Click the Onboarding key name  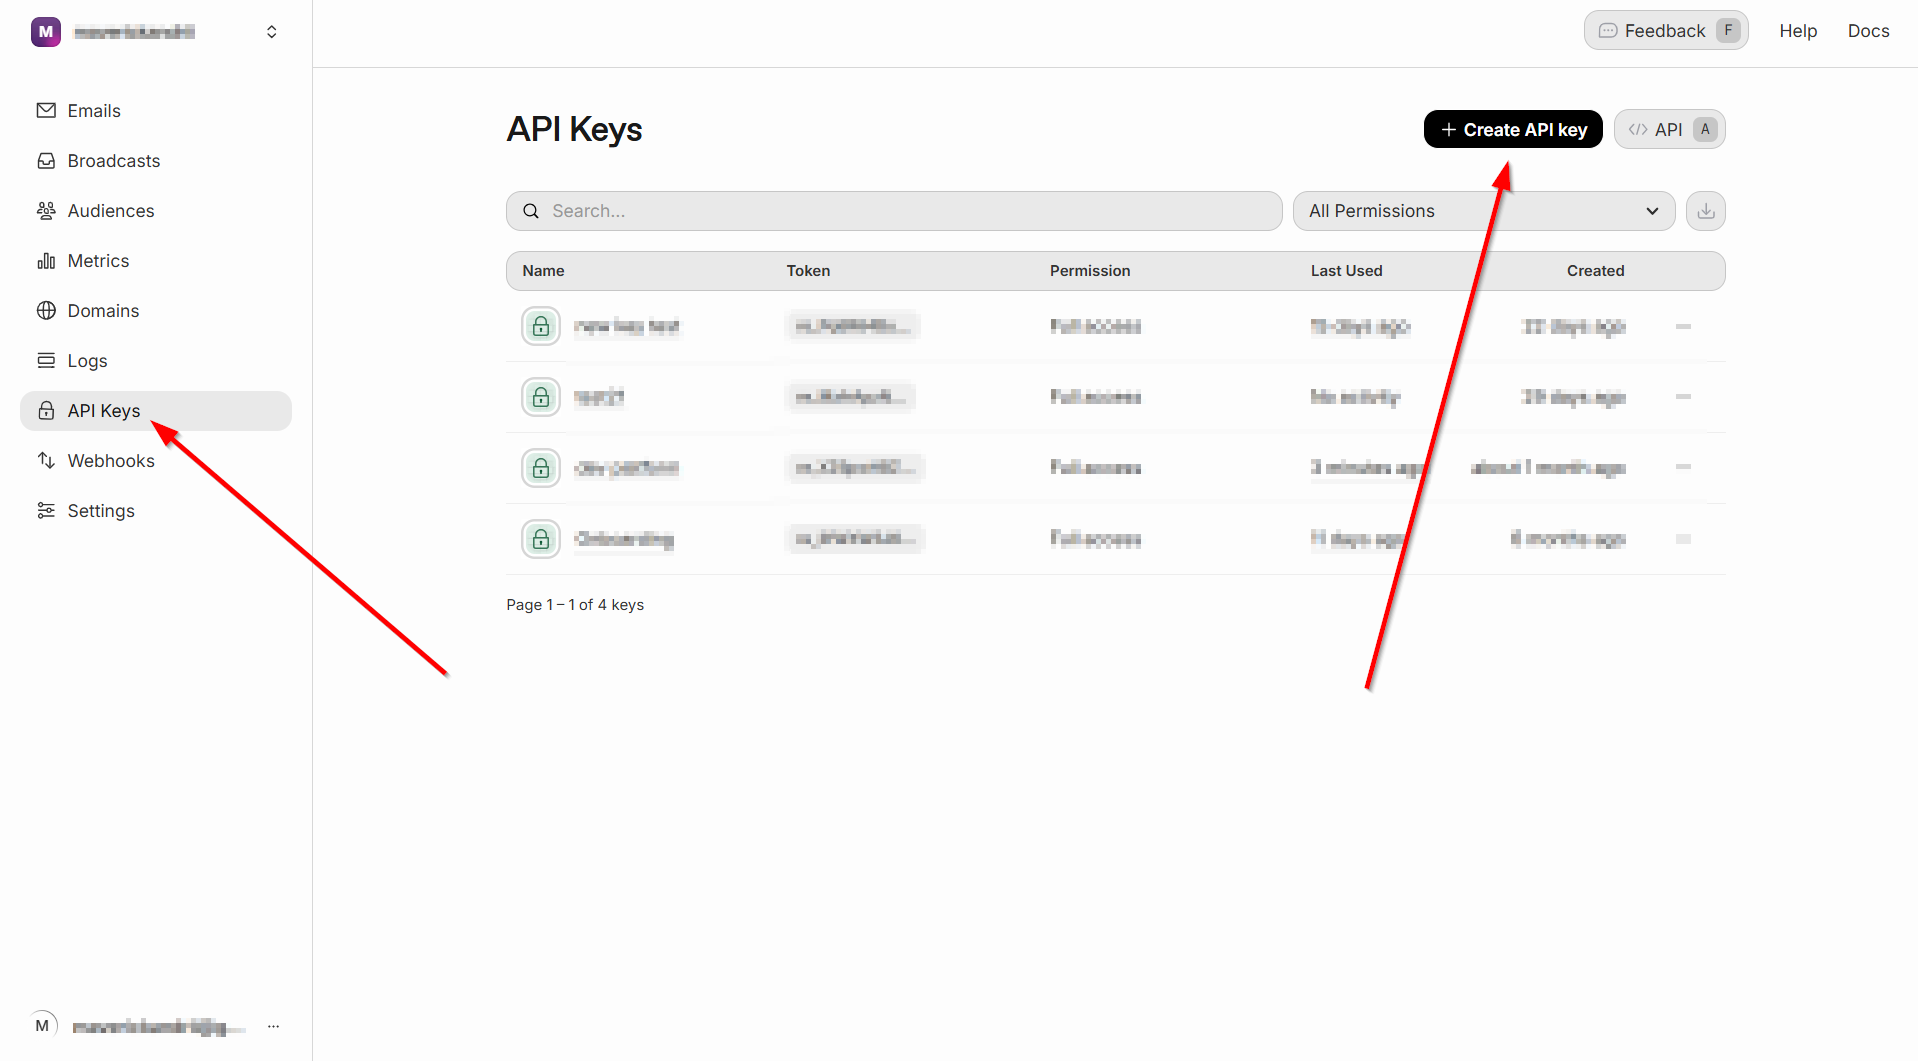click(x=624, y=539)
